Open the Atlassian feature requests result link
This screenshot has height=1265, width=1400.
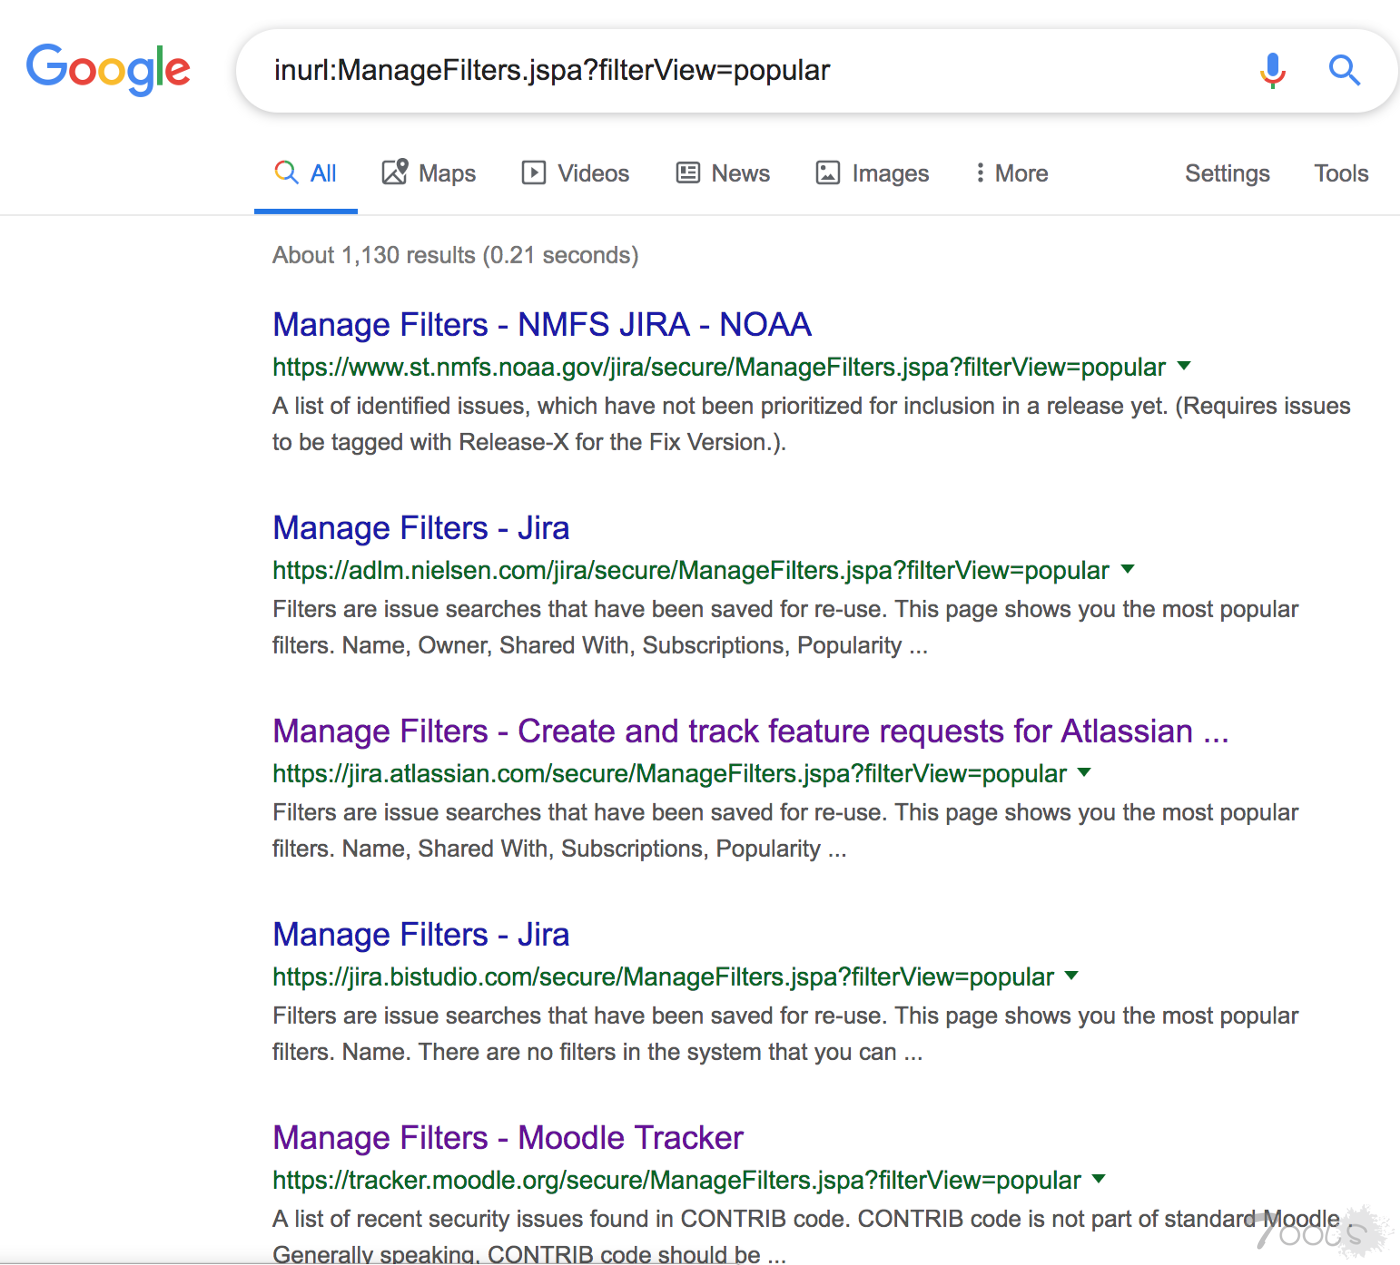tap(750, 731)
